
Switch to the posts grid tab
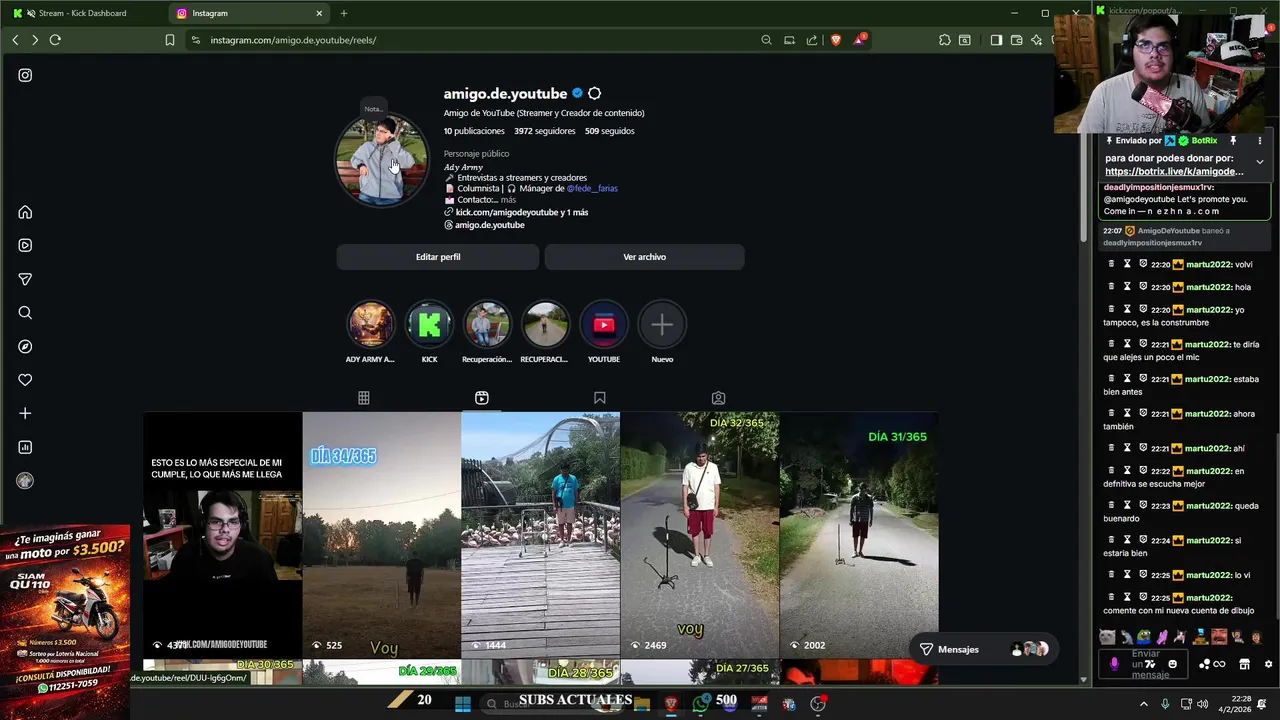(364, 398)
